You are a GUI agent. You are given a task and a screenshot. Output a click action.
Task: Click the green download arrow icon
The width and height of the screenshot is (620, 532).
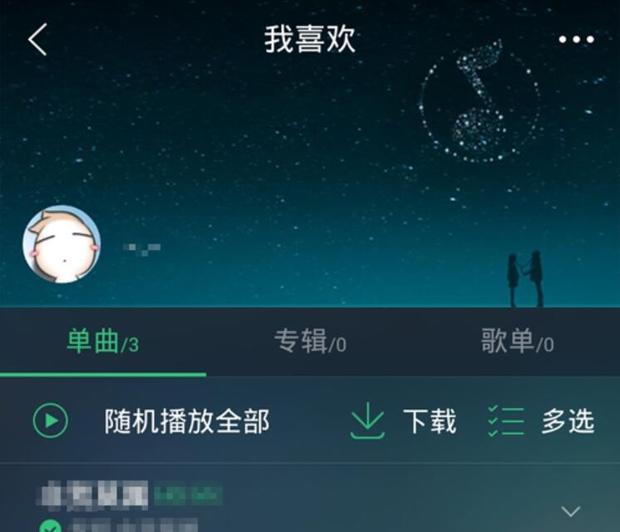(367, 420)
